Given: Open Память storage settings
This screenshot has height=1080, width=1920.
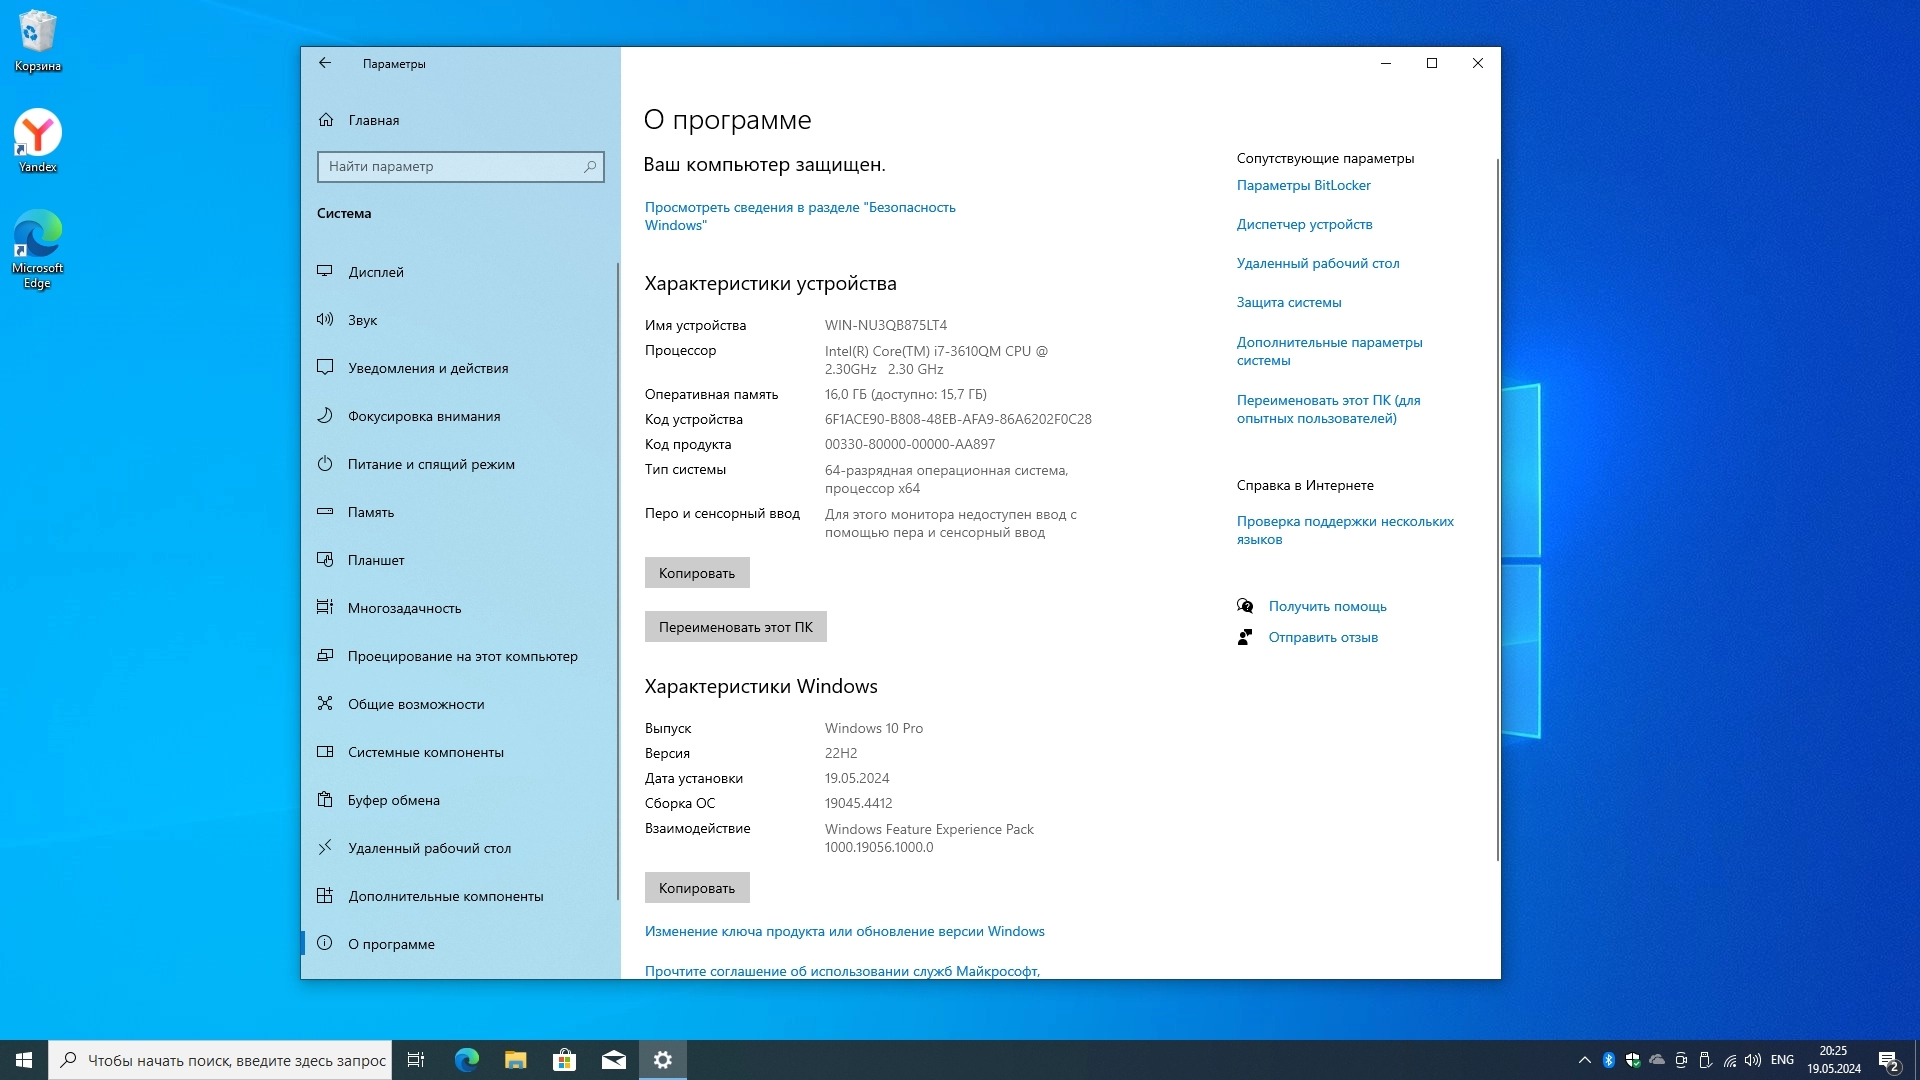Looking at the screenshot, I should [x=370, y=512].
